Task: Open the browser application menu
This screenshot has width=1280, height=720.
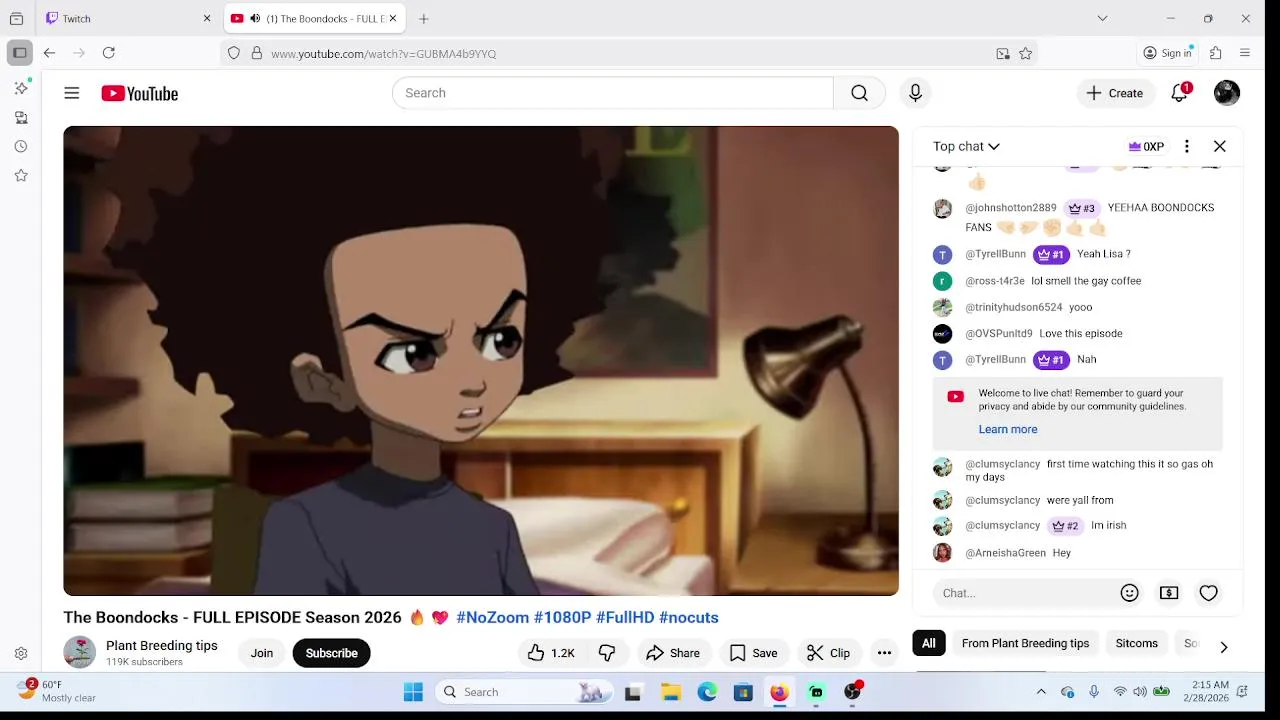Action: (x=1245, y=53)
